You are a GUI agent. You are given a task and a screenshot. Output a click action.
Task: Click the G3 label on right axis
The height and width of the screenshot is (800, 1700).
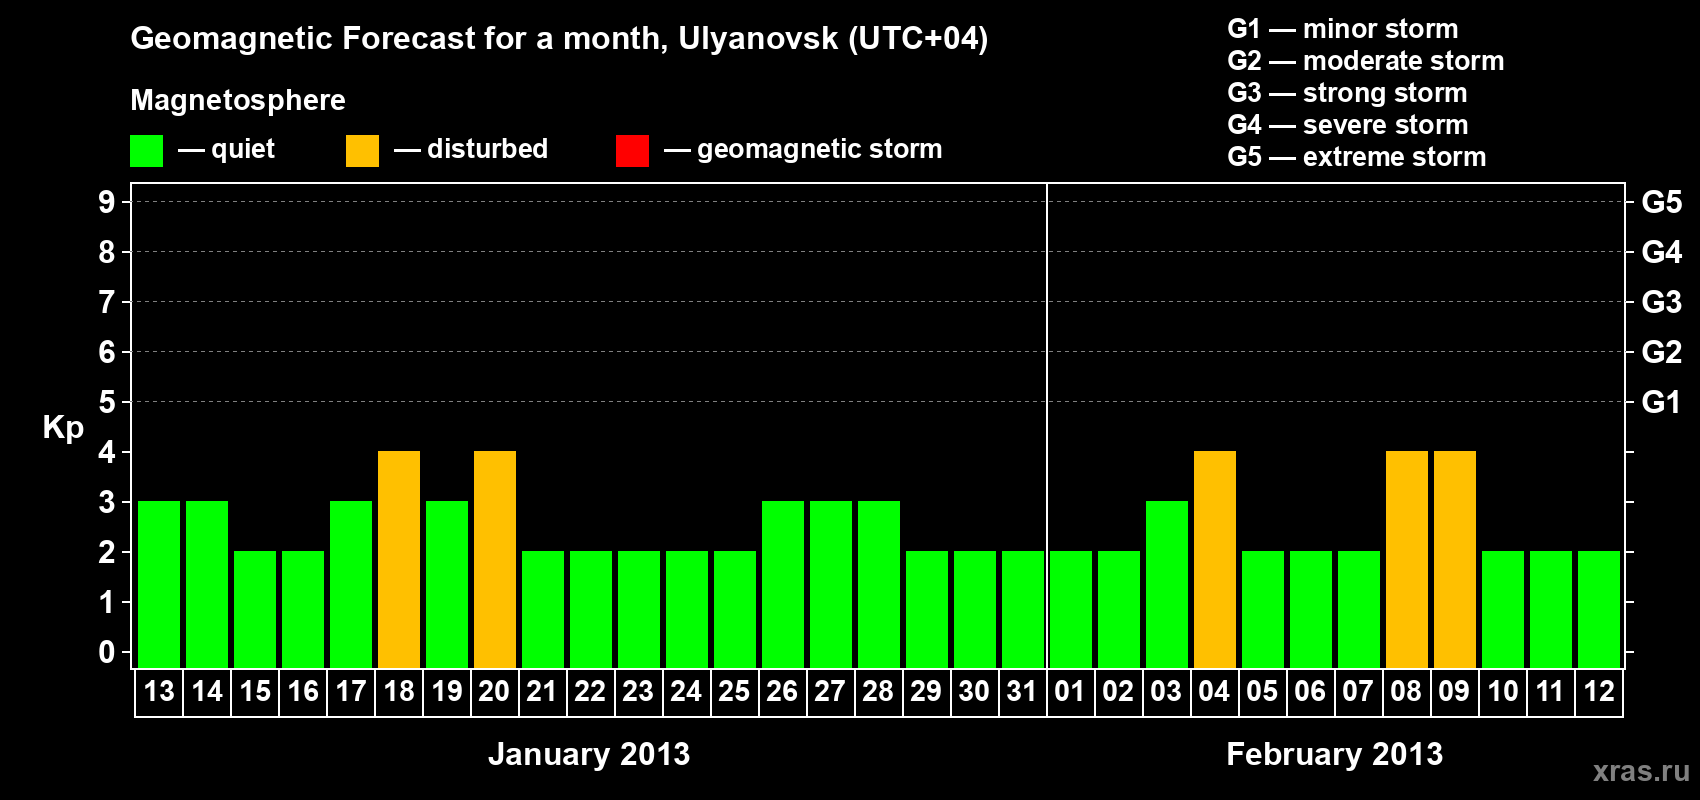pos(1661,302)
